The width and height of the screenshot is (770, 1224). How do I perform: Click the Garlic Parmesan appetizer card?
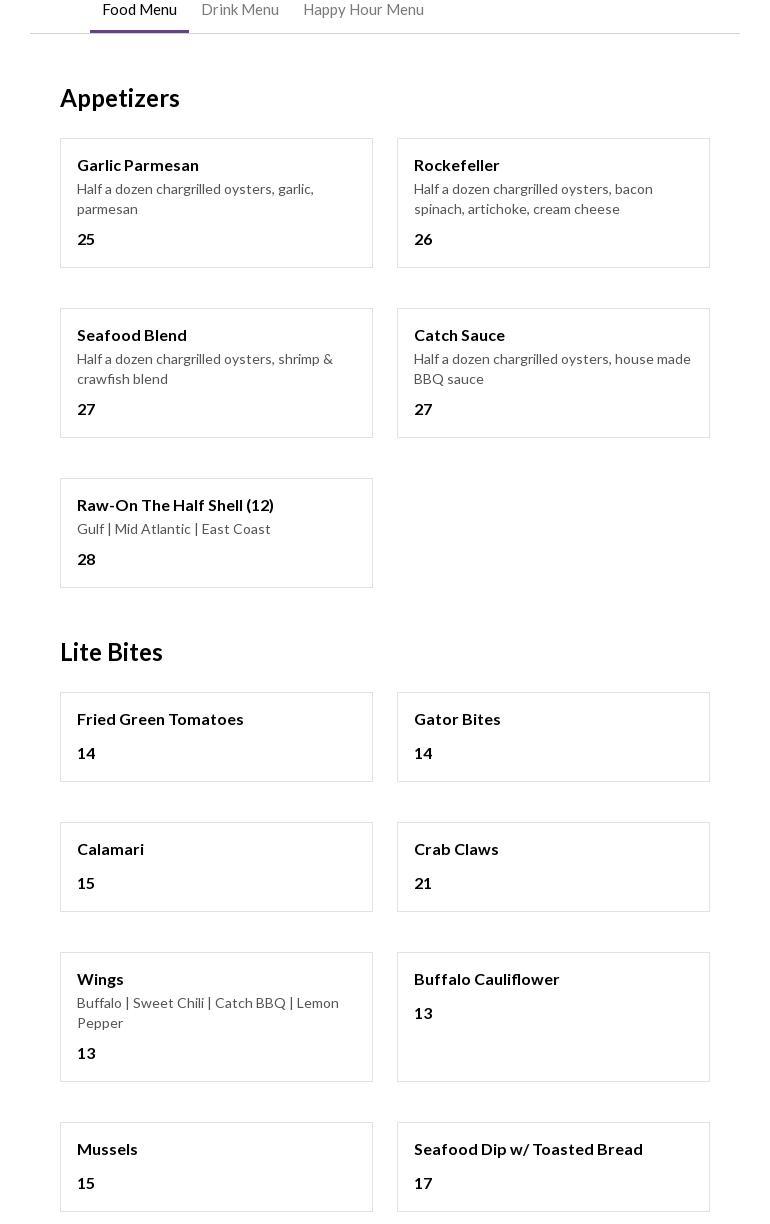coord(216,203)
